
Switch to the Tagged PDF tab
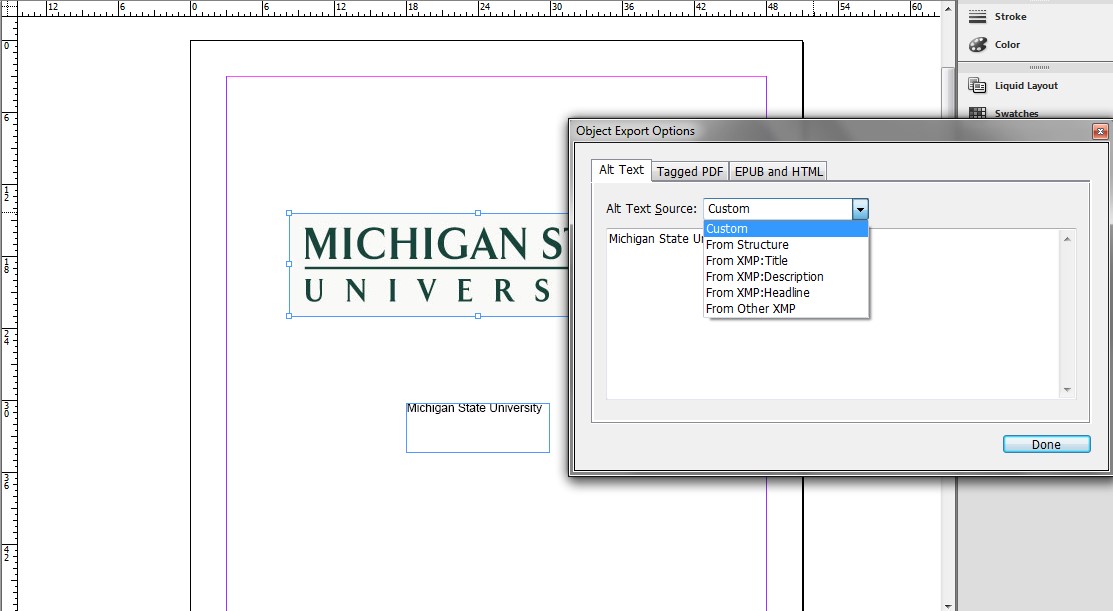(689, 171)
